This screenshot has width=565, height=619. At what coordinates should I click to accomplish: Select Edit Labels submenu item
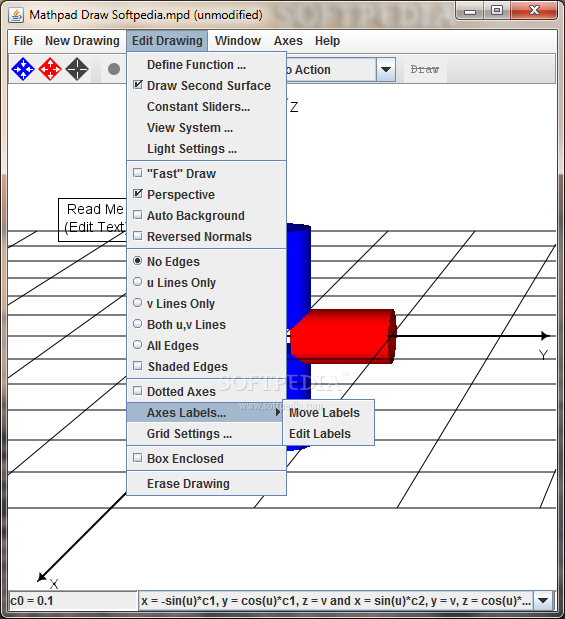328,433
